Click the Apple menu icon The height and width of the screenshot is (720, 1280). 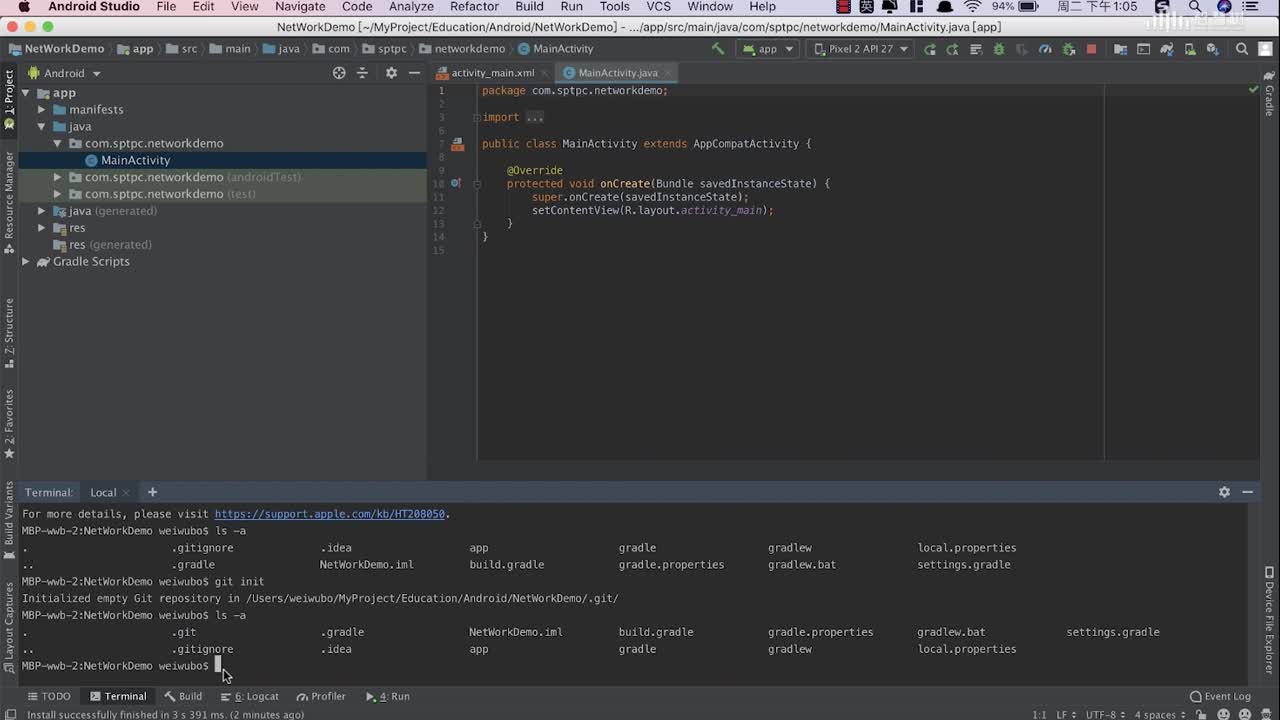[24, 7]
